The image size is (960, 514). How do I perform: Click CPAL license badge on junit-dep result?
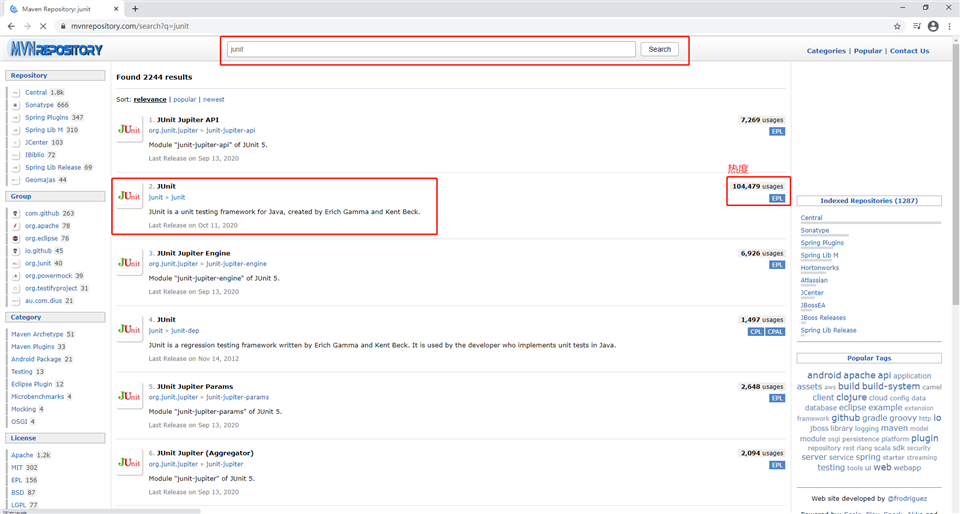[775, 332]
